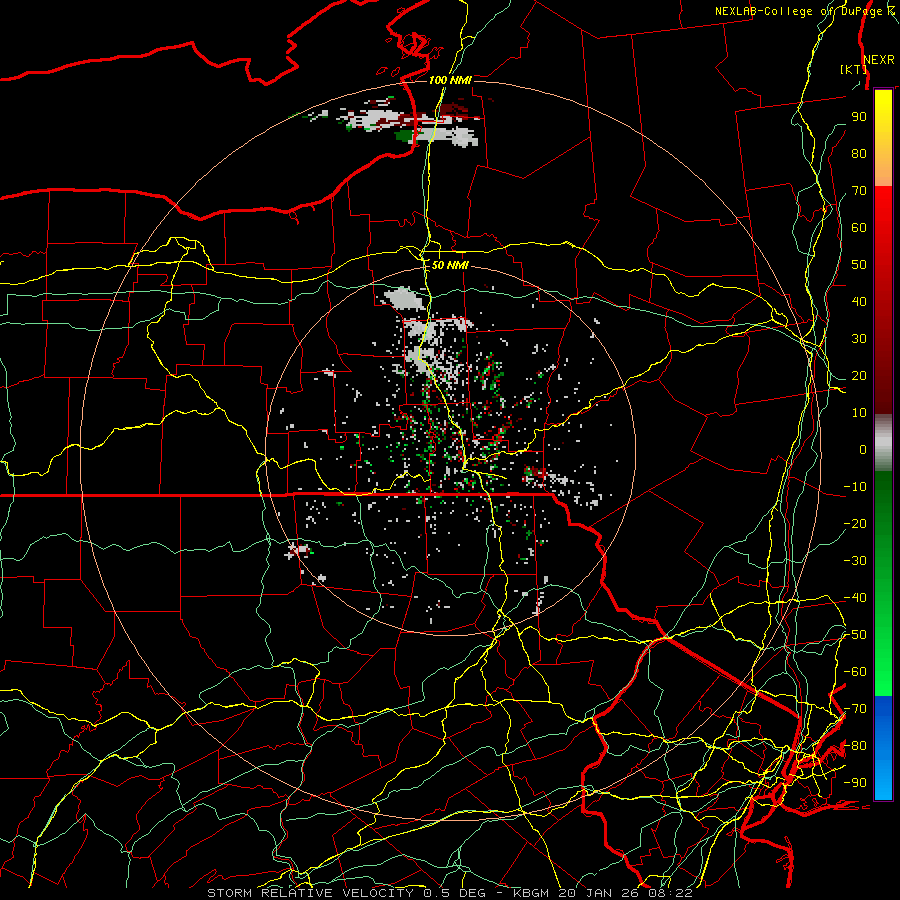This screenshot has width=900, height=900.
Task: Click the 70 value on velocity scale
Action: click(859, 191)
